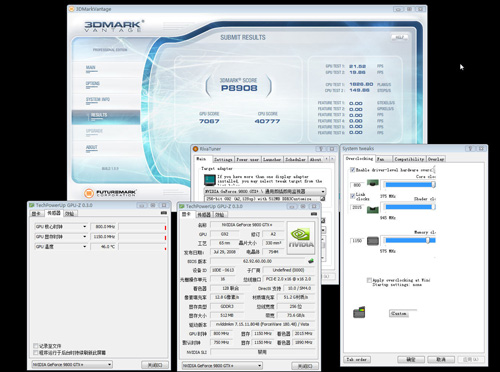Click the monitor icon under Target adapter
This screenshot has height=372, width=500.
(210, 180)
